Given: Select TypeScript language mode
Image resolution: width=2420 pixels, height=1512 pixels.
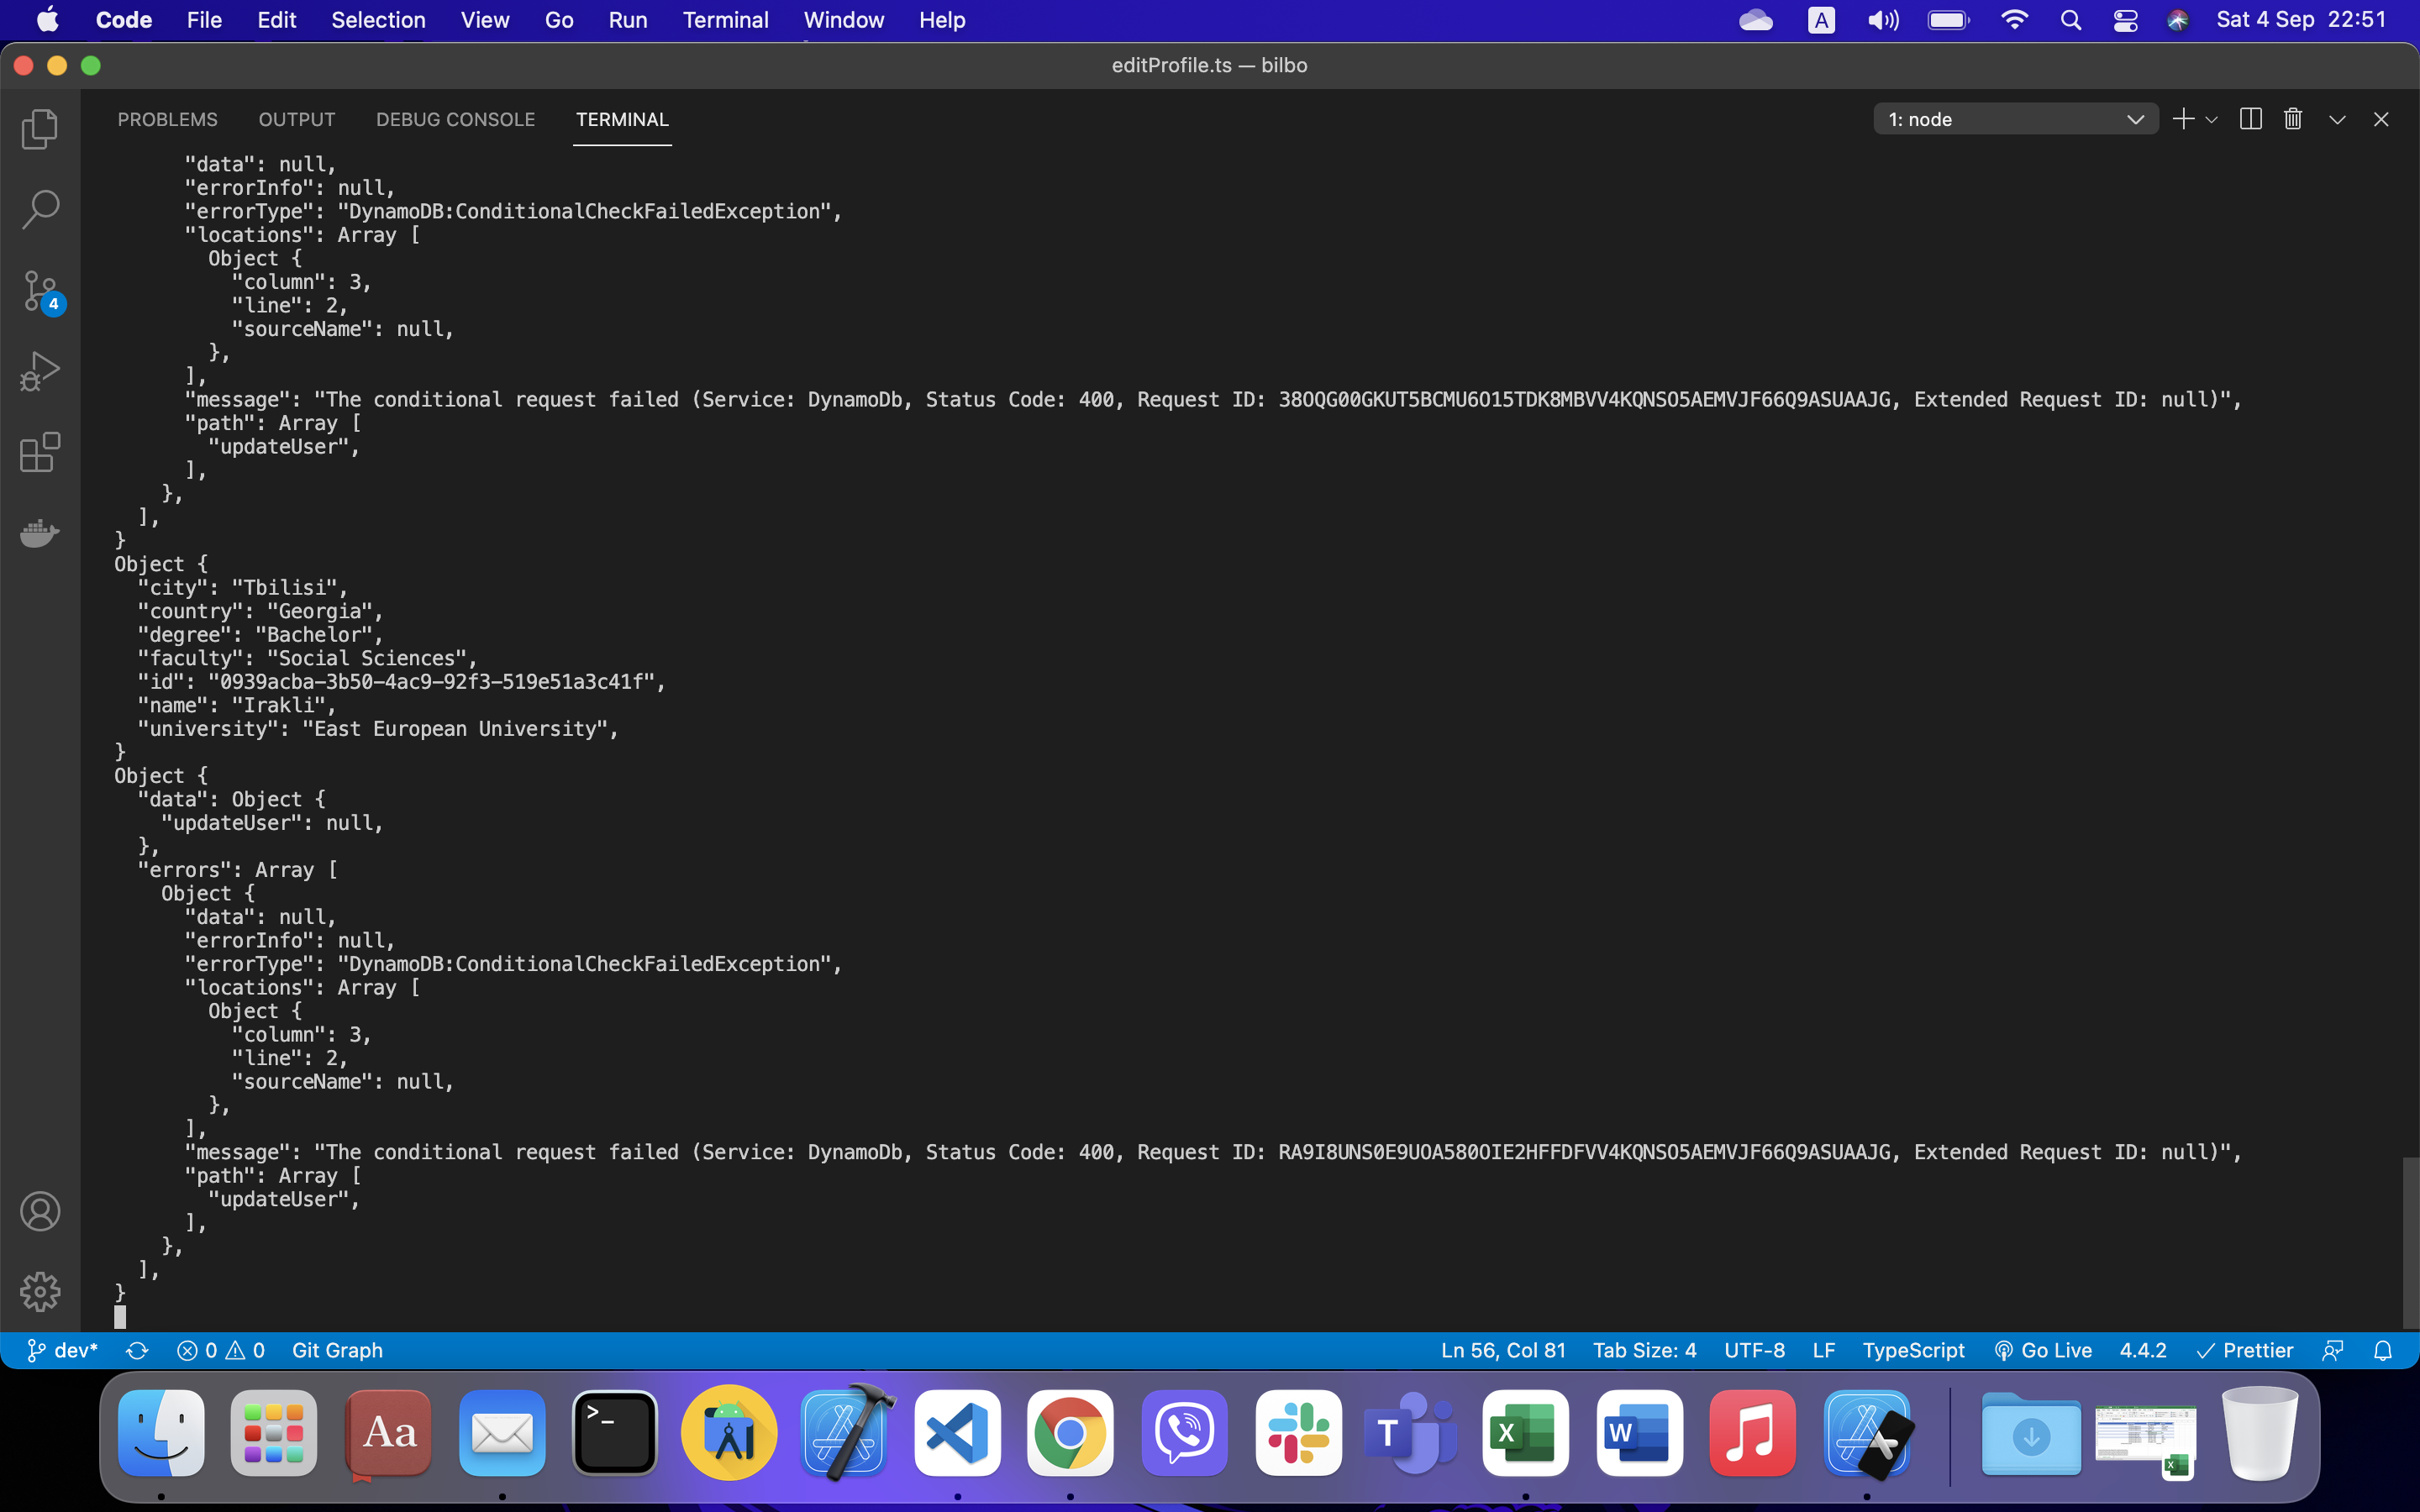Looking at the screenshot, I should tap(1913, 1350).
